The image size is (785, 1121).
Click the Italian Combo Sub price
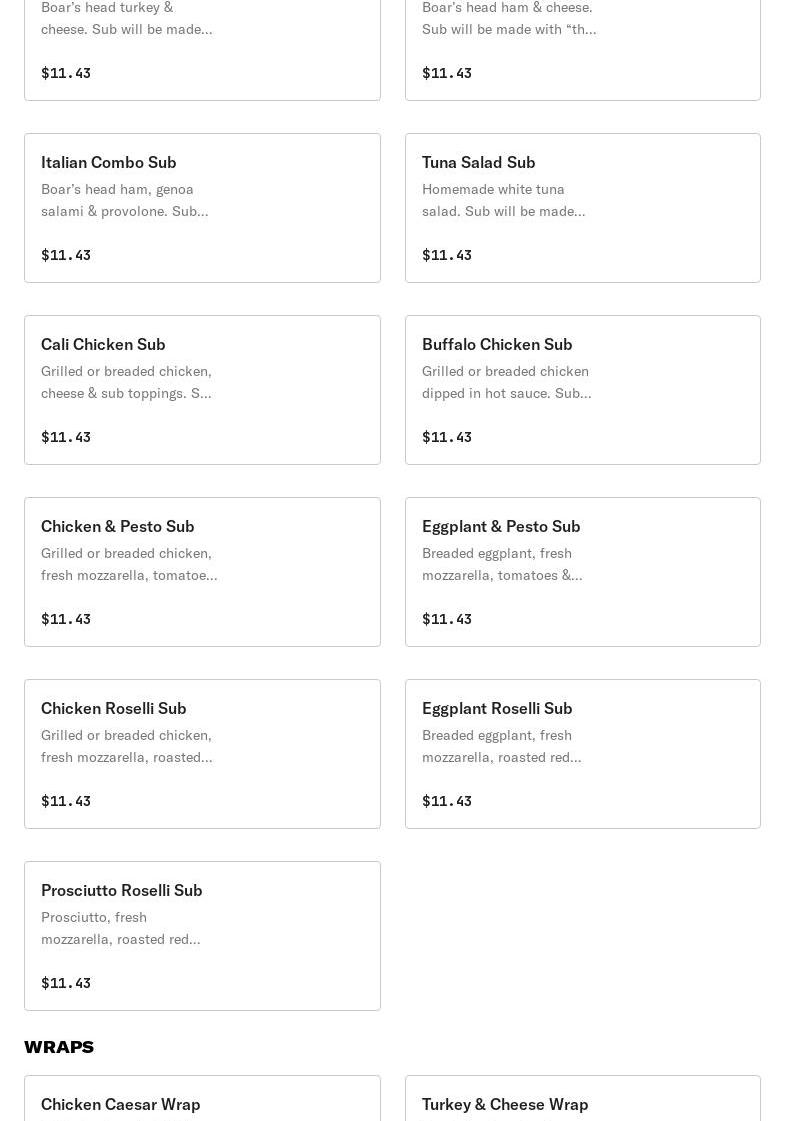pos(66,255)
